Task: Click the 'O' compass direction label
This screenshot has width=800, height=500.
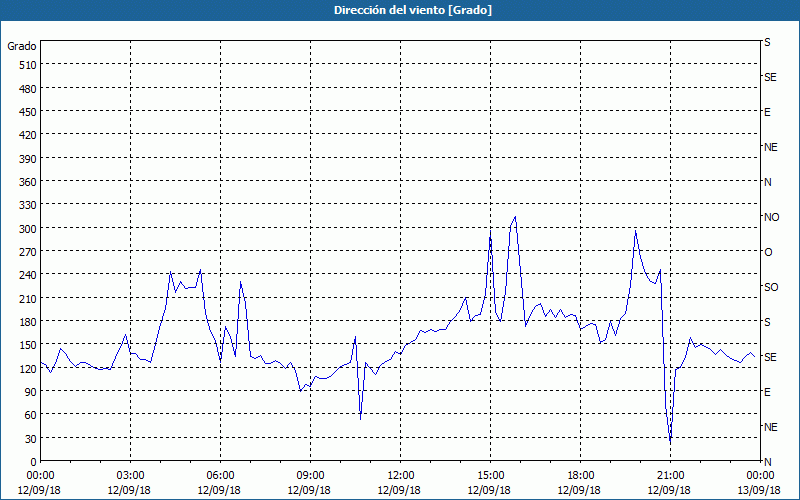Action: click(x=768, y=253)
